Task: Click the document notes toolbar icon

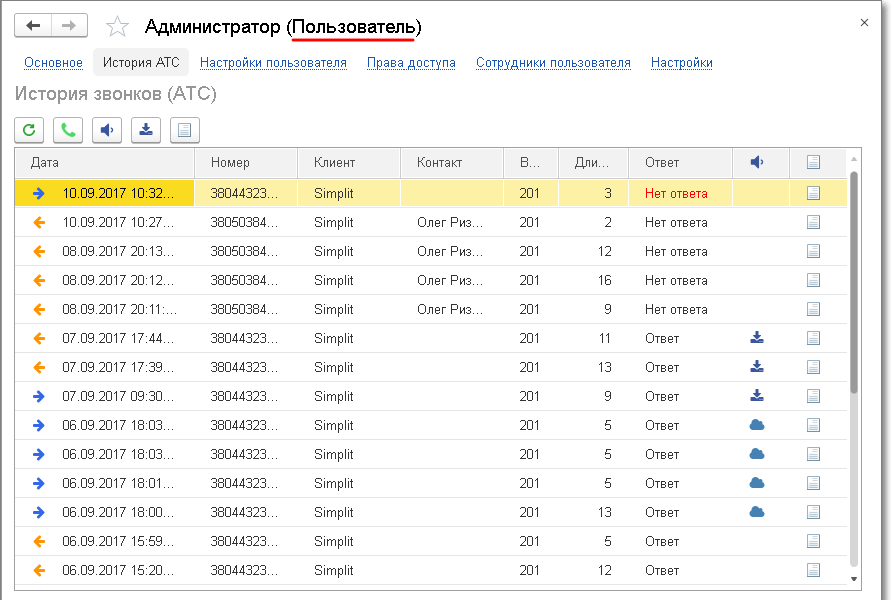Action: 185,129
